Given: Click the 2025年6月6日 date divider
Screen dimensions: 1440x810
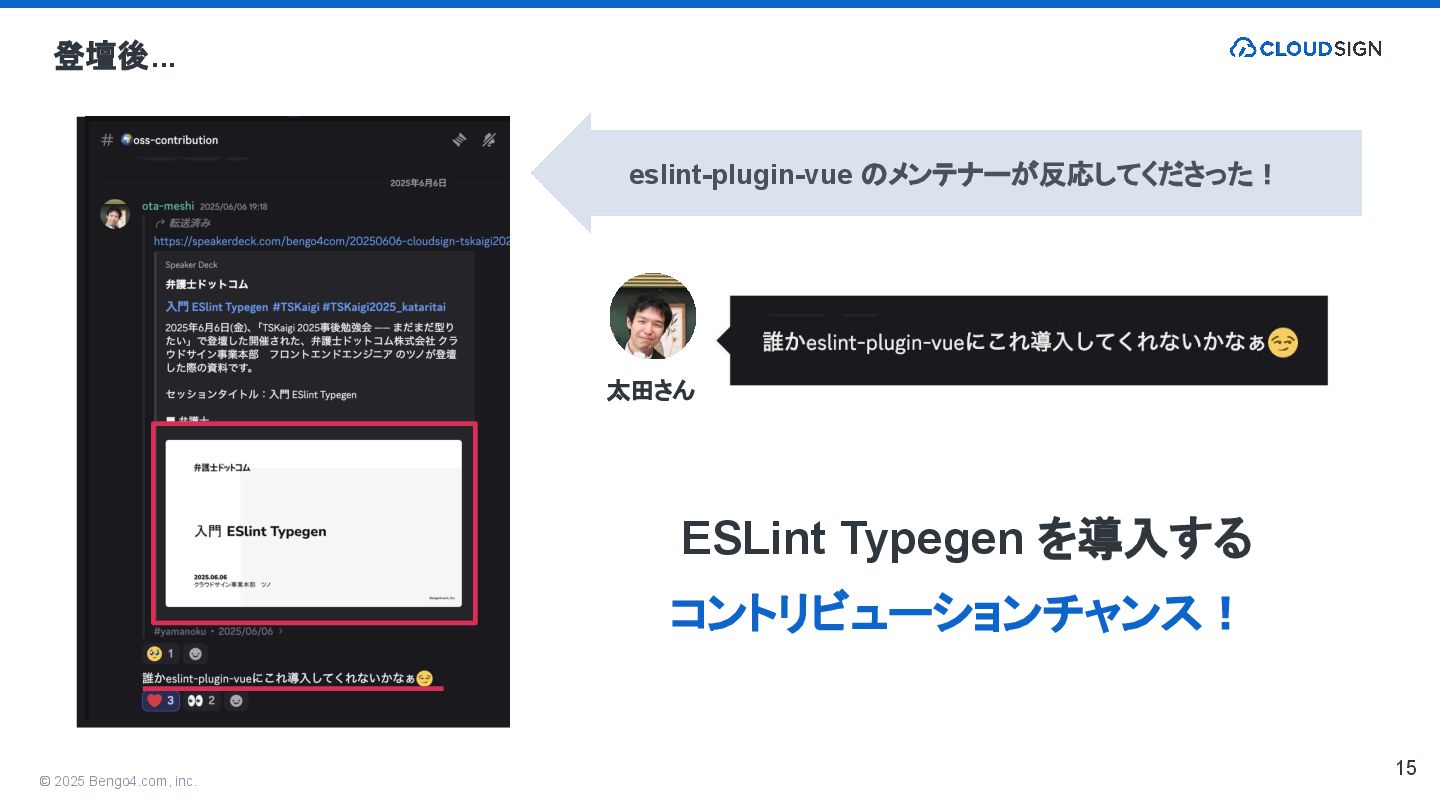Looking at the screenshot, I should [418, 183].
